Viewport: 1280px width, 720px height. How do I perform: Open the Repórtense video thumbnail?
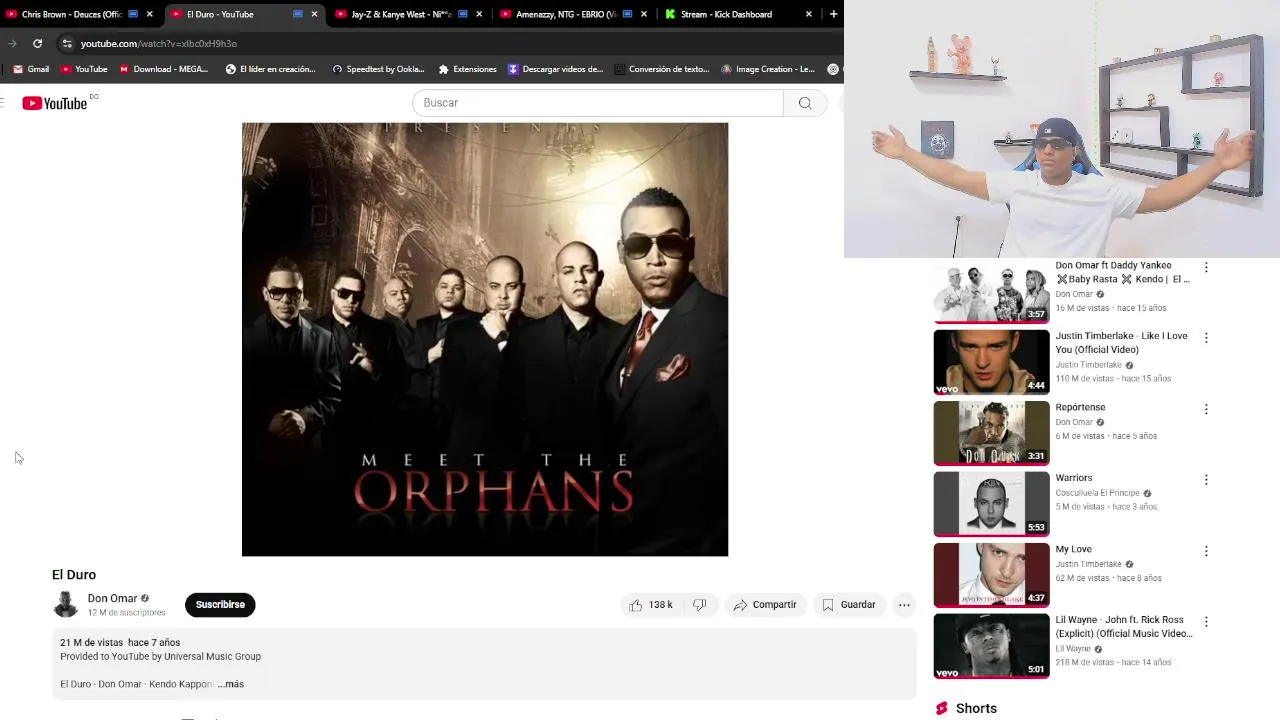pos(991,433)
